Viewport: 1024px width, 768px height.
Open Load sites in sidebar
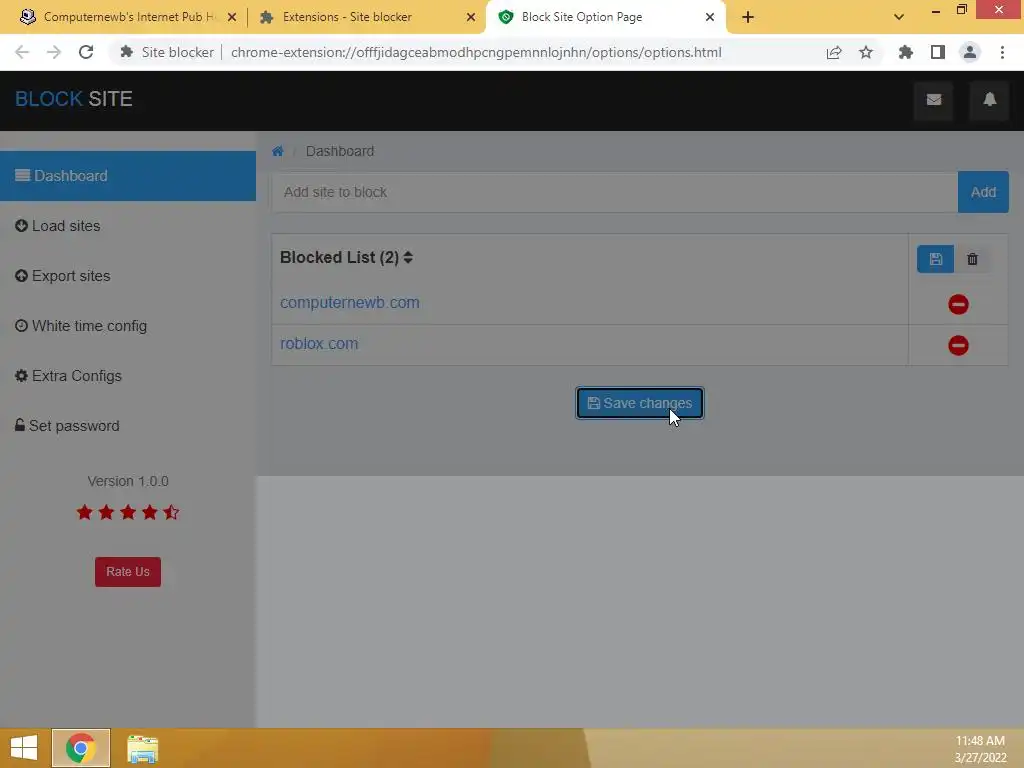click(128, 226)
